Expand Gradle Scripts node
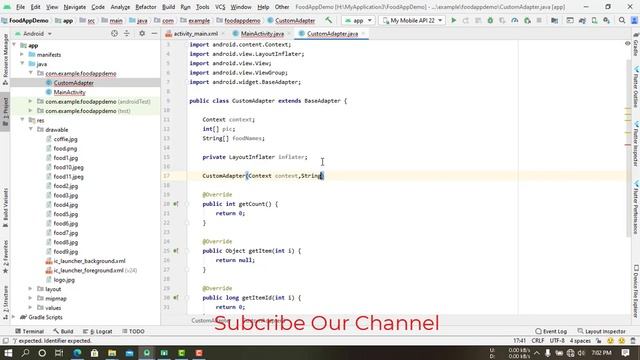Image resolution: width=640 pixels, height=360 pixels. pyautogui.click(x=13, y=317)
